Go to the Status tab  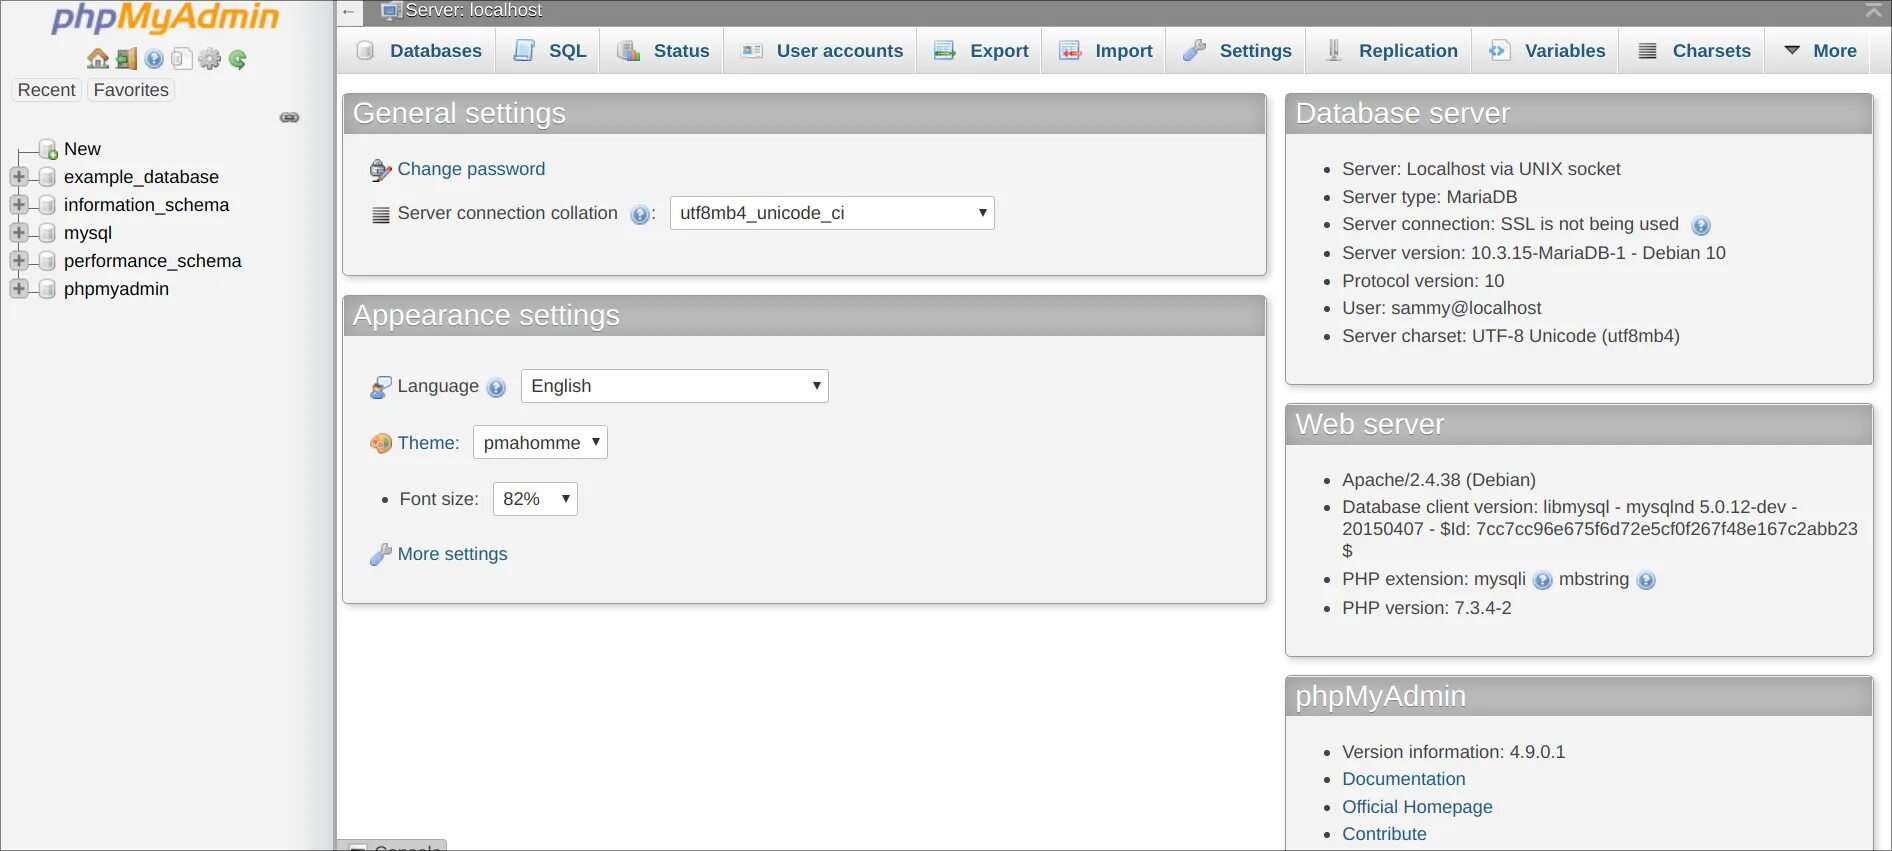pyautogui.click(x=663, y=51)
